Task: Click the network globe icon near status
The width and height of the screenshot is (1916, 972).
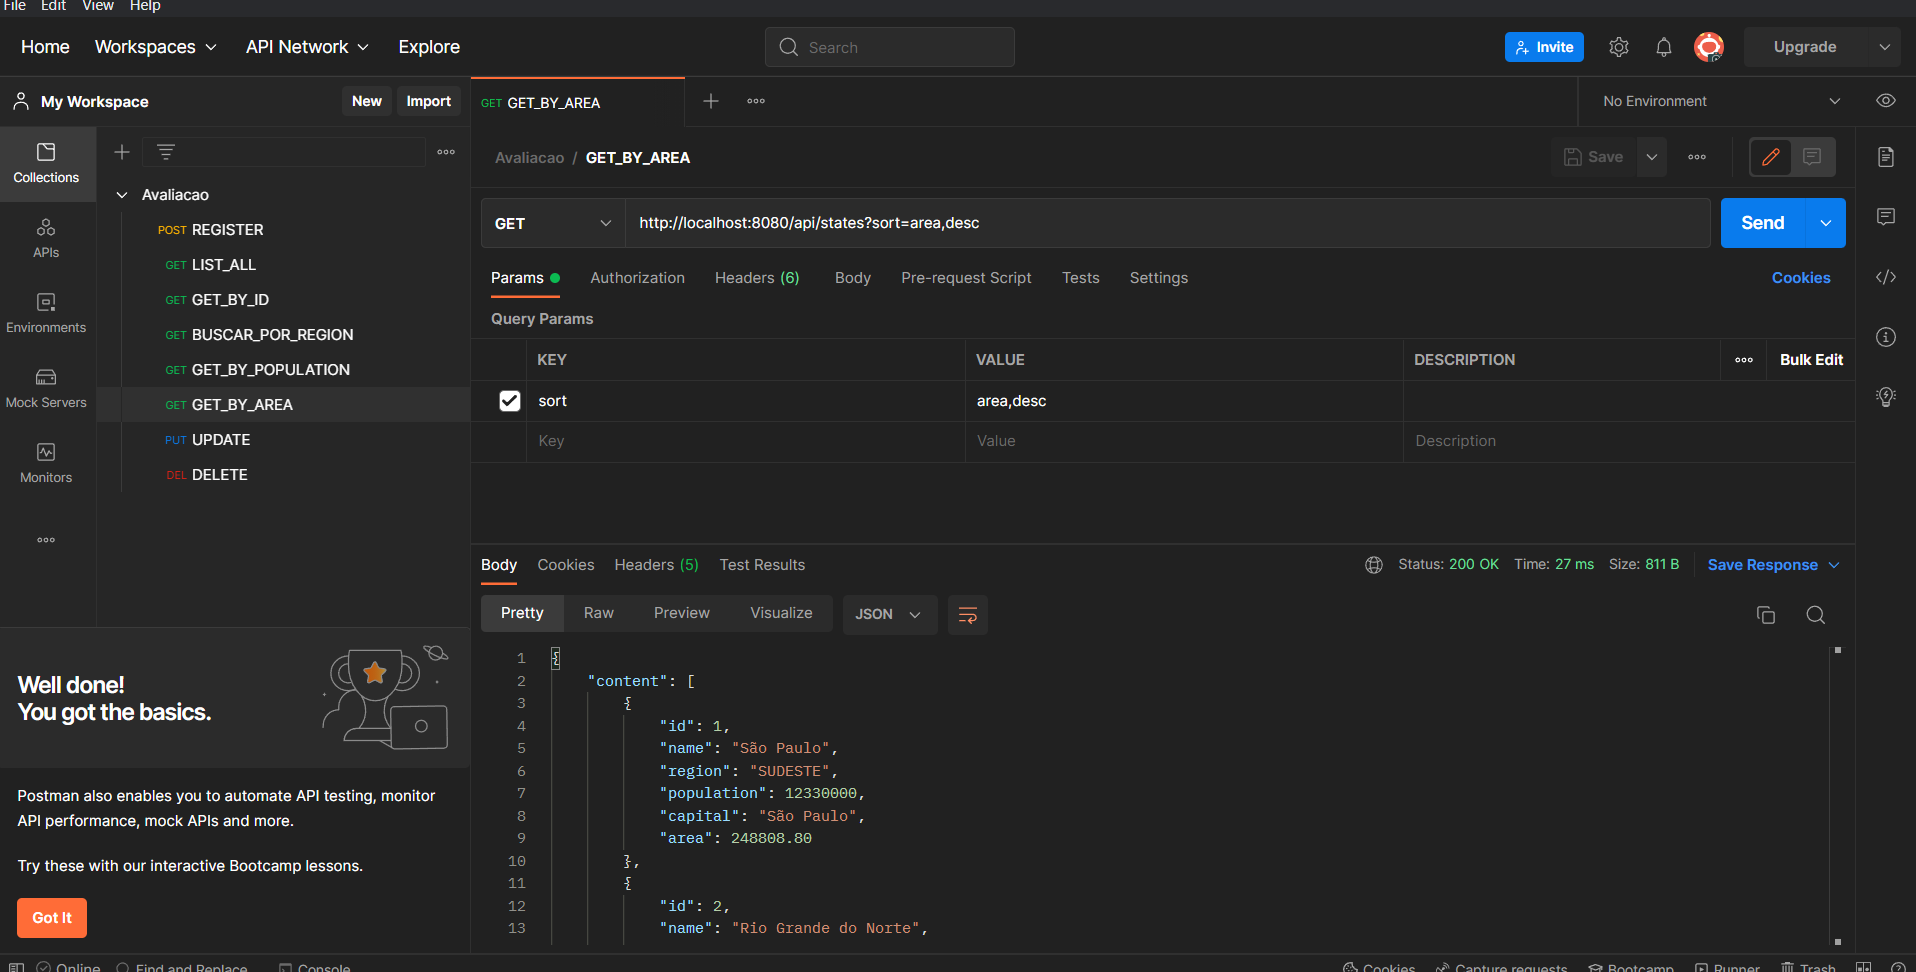Action: coord(1374,565)
